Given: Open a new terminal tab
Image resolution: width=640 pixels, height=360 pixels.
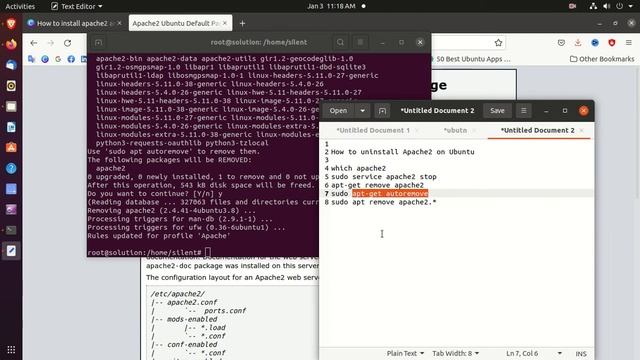Looking at the screenshot, I should [98, 42].
